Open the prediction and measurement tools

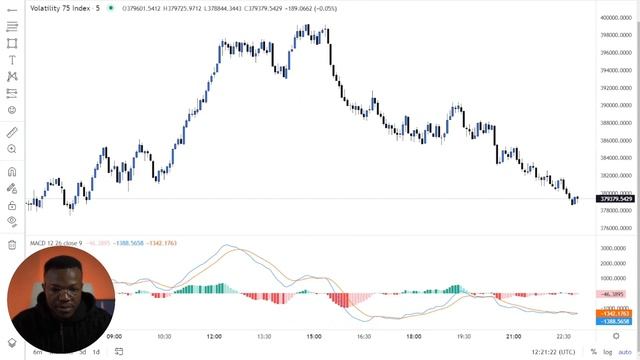(12, 93)
